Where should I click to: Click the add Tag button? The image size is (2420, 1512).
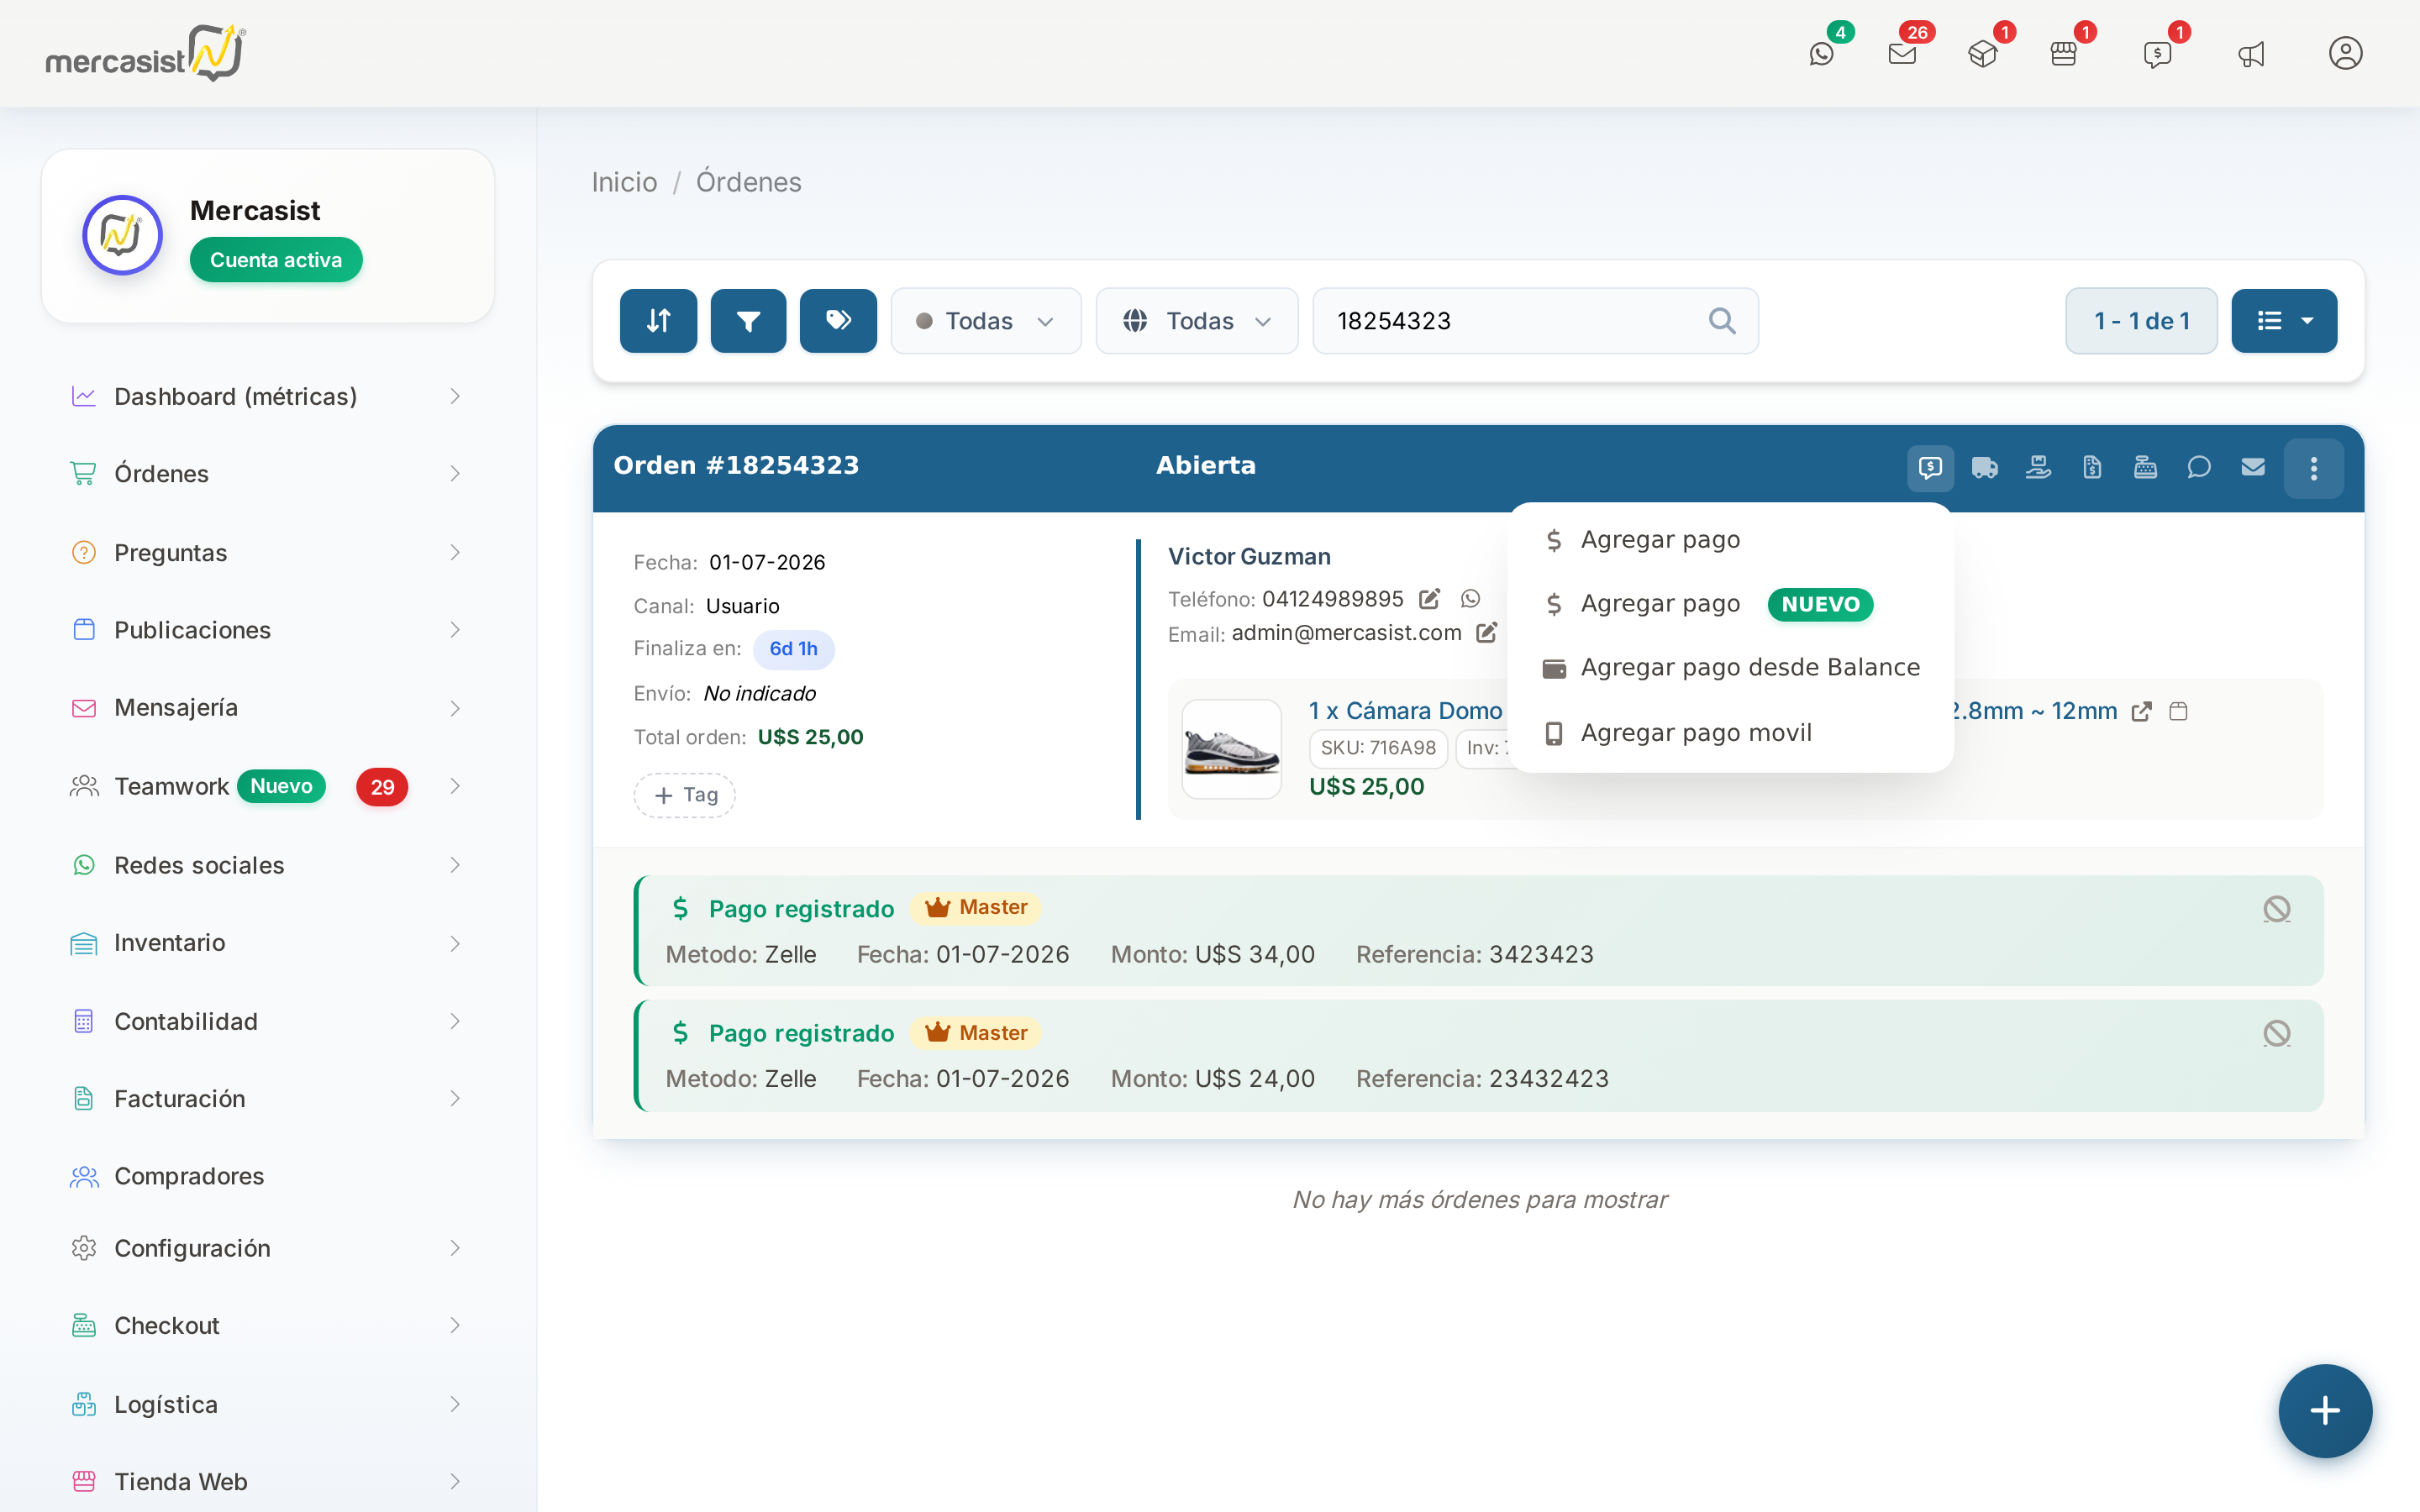[685, 795]
